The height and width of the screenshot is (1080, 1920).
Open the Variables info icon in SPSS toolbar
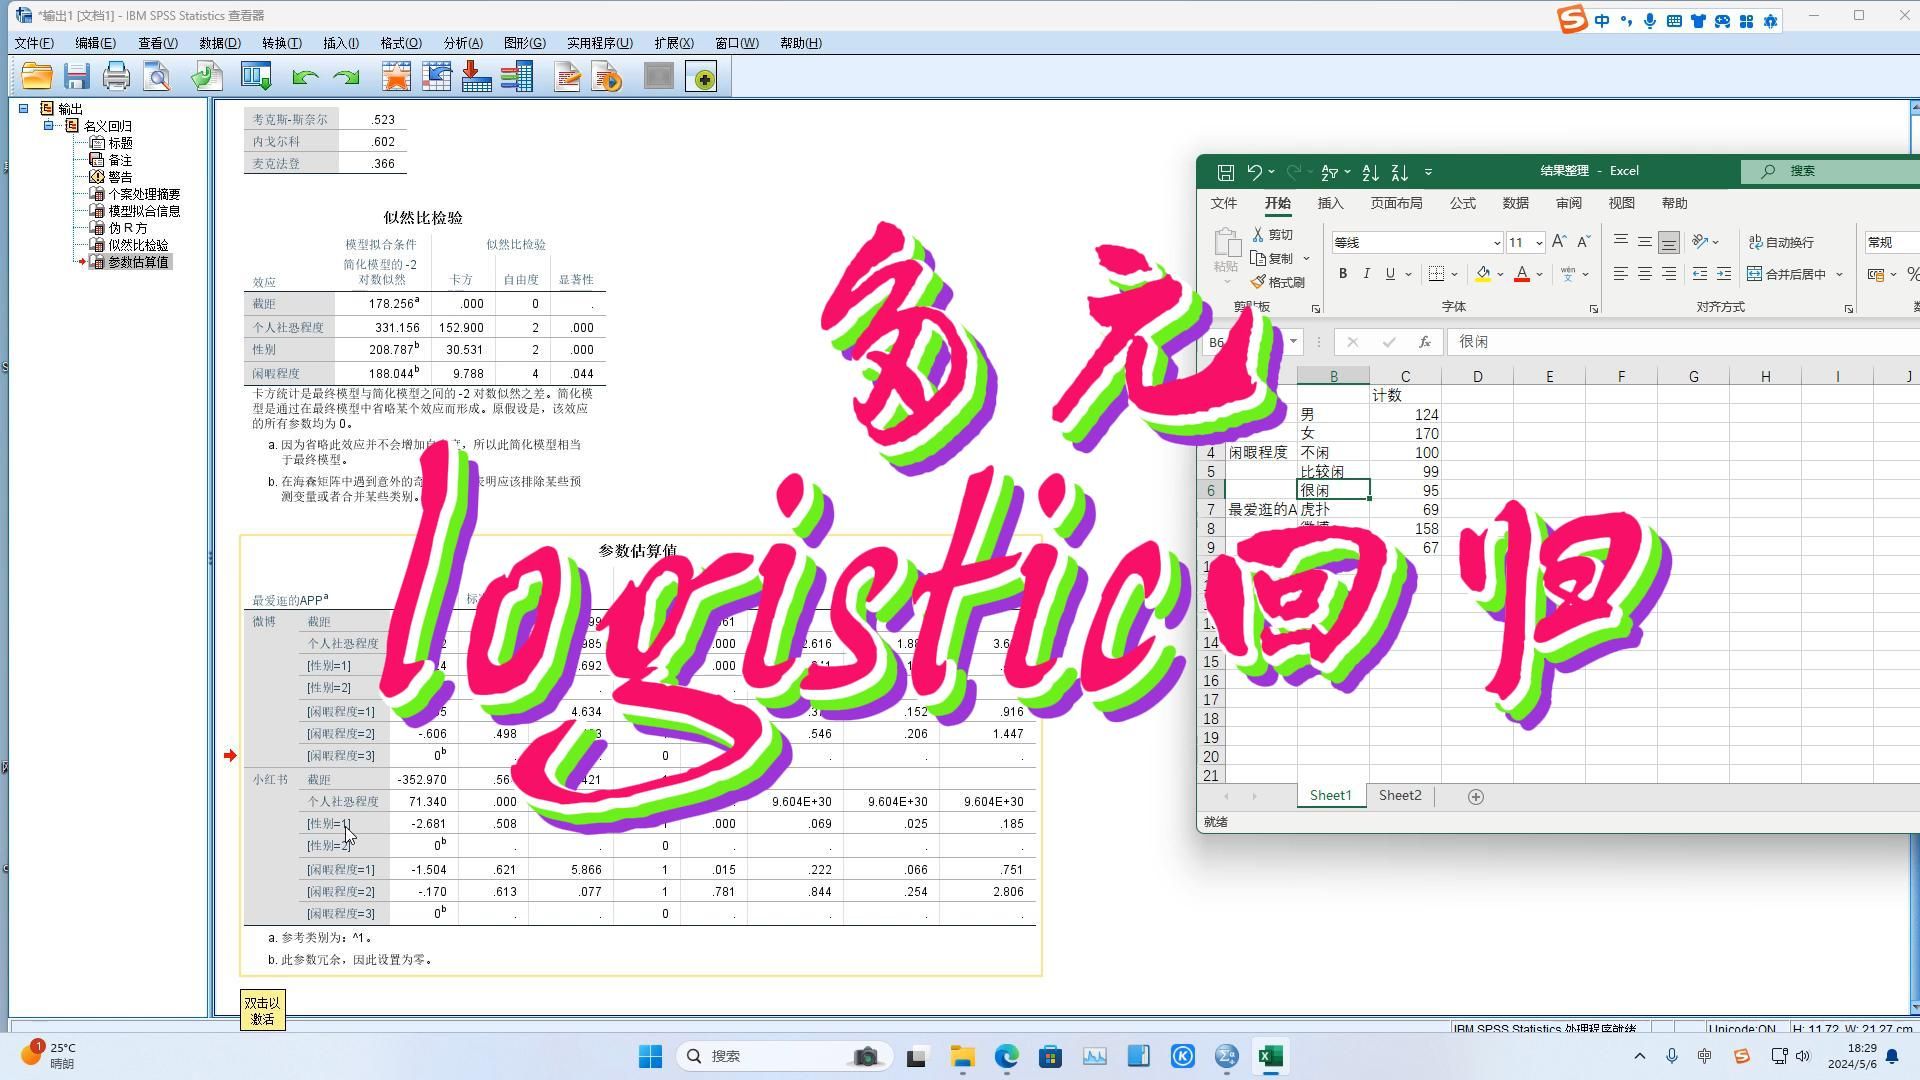tap(517, 77)
